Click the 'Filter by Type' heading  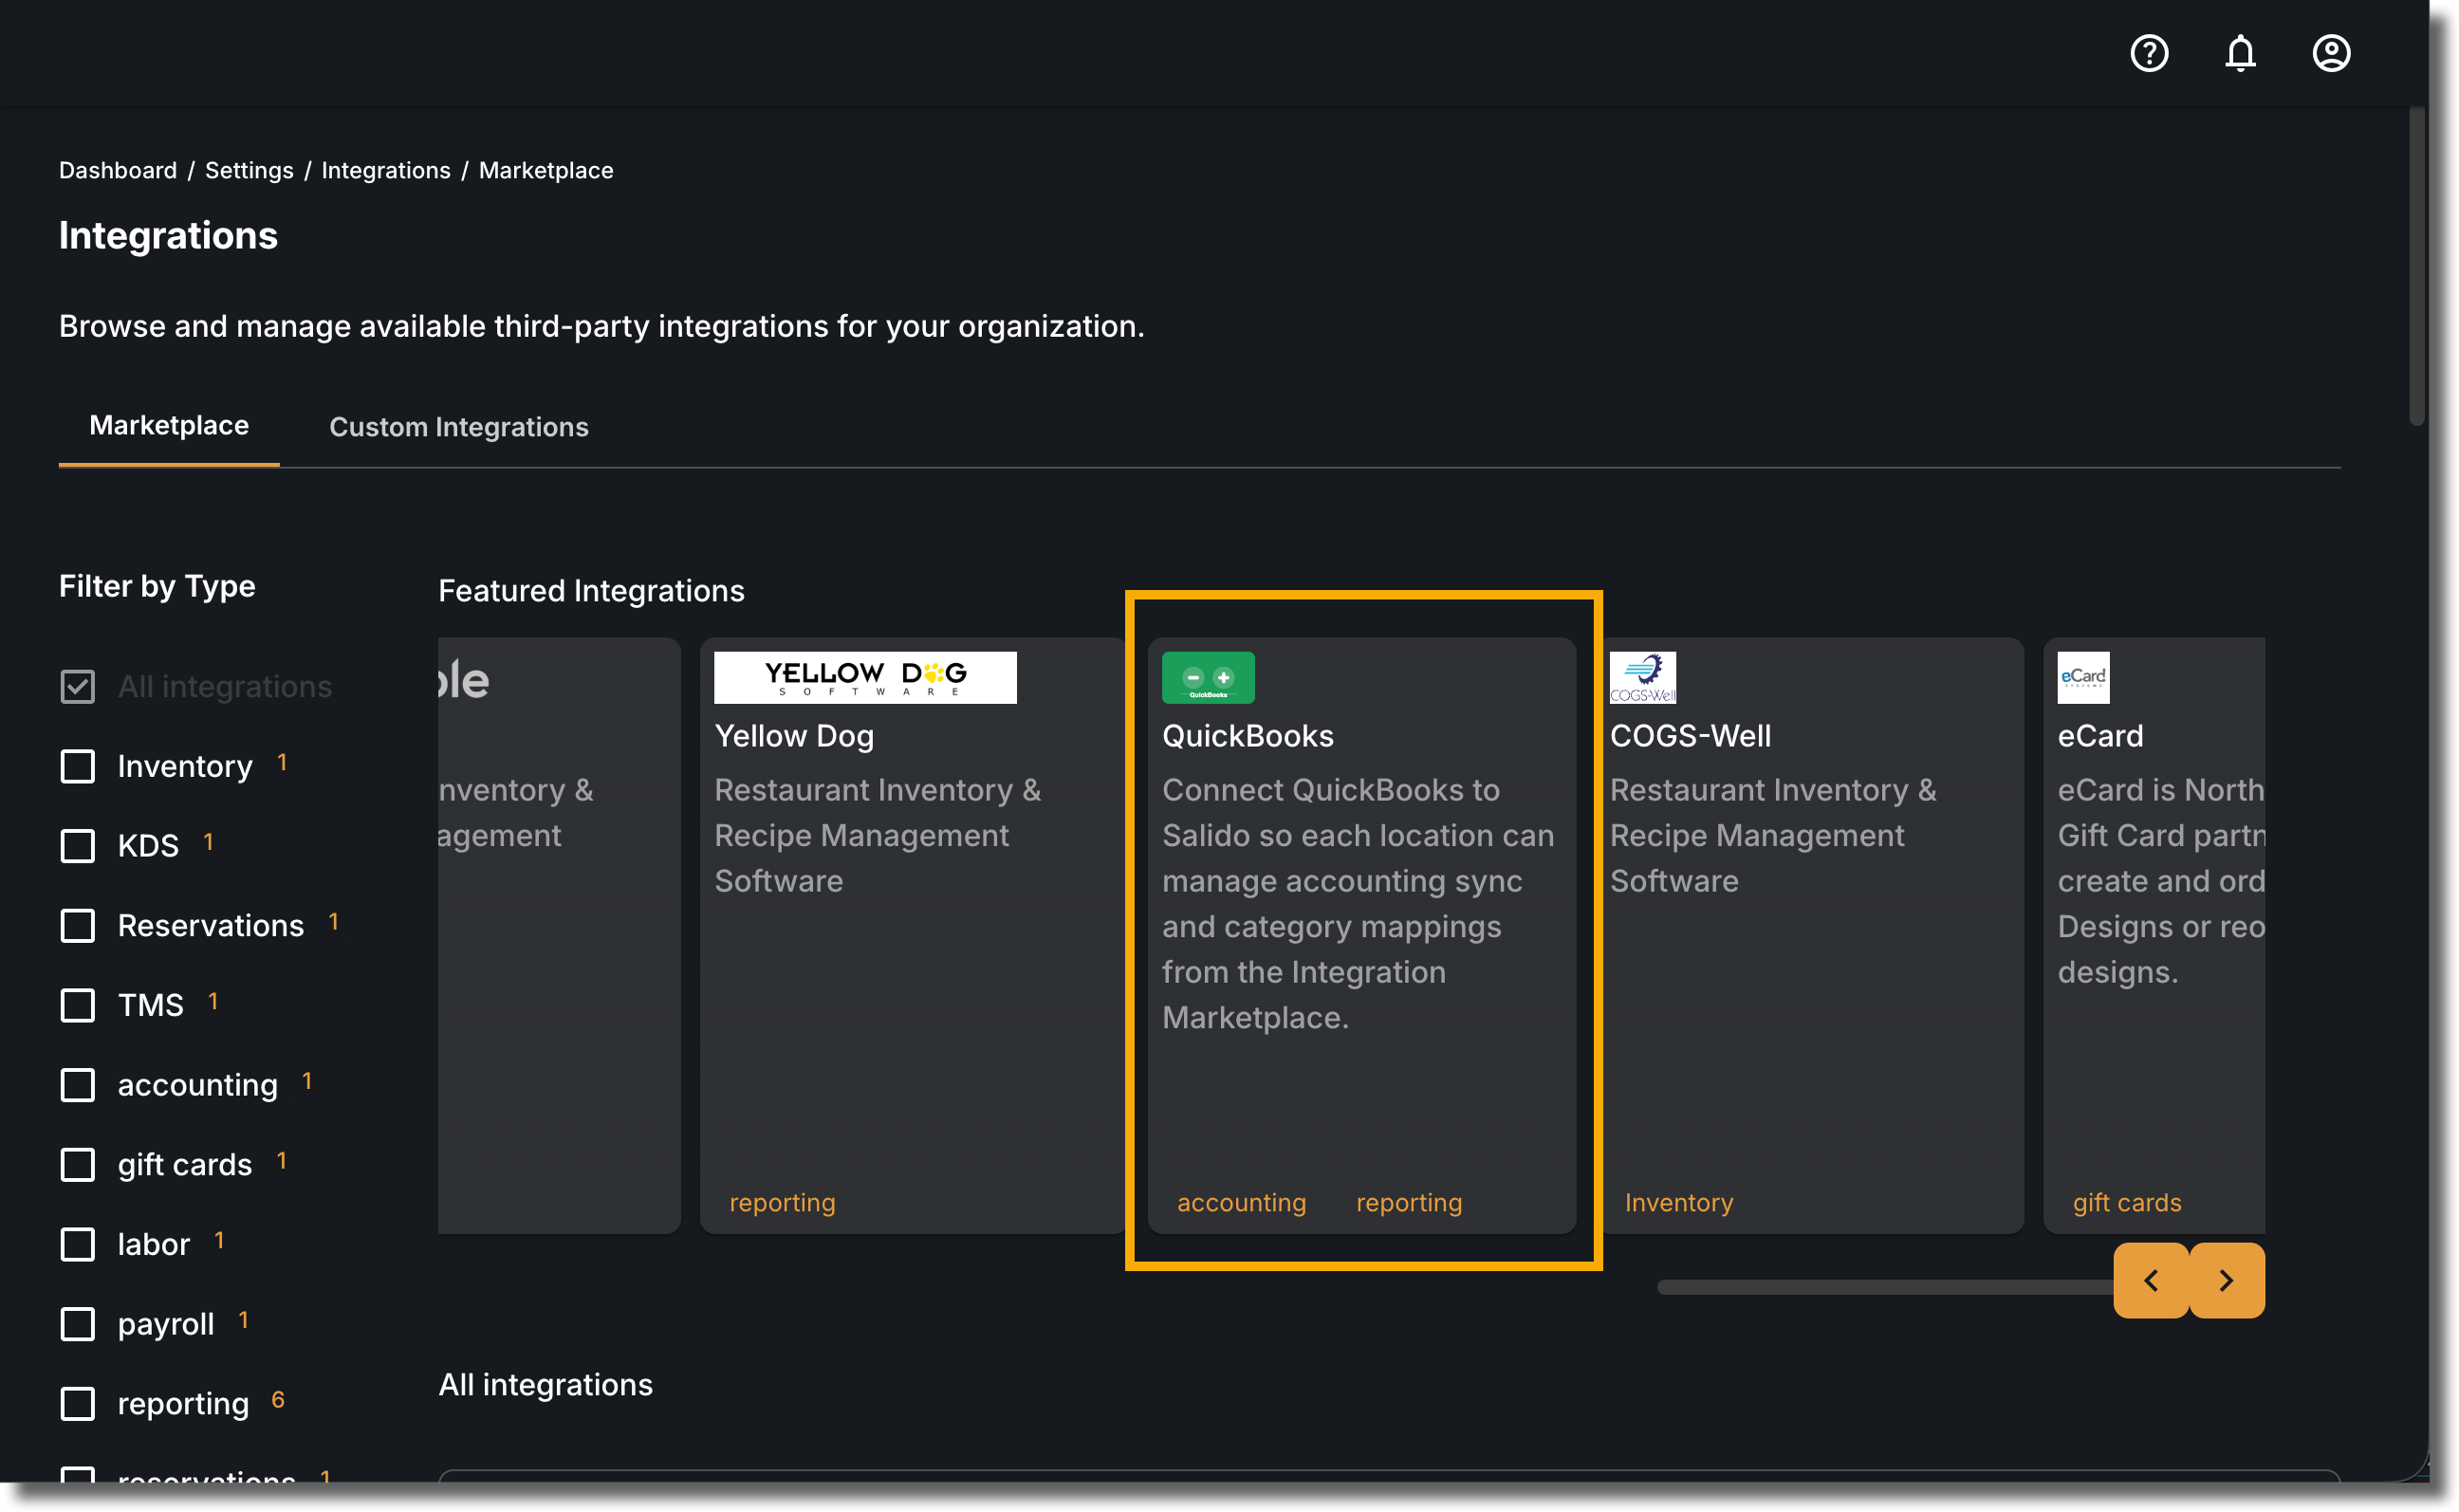tap(157, 586)
